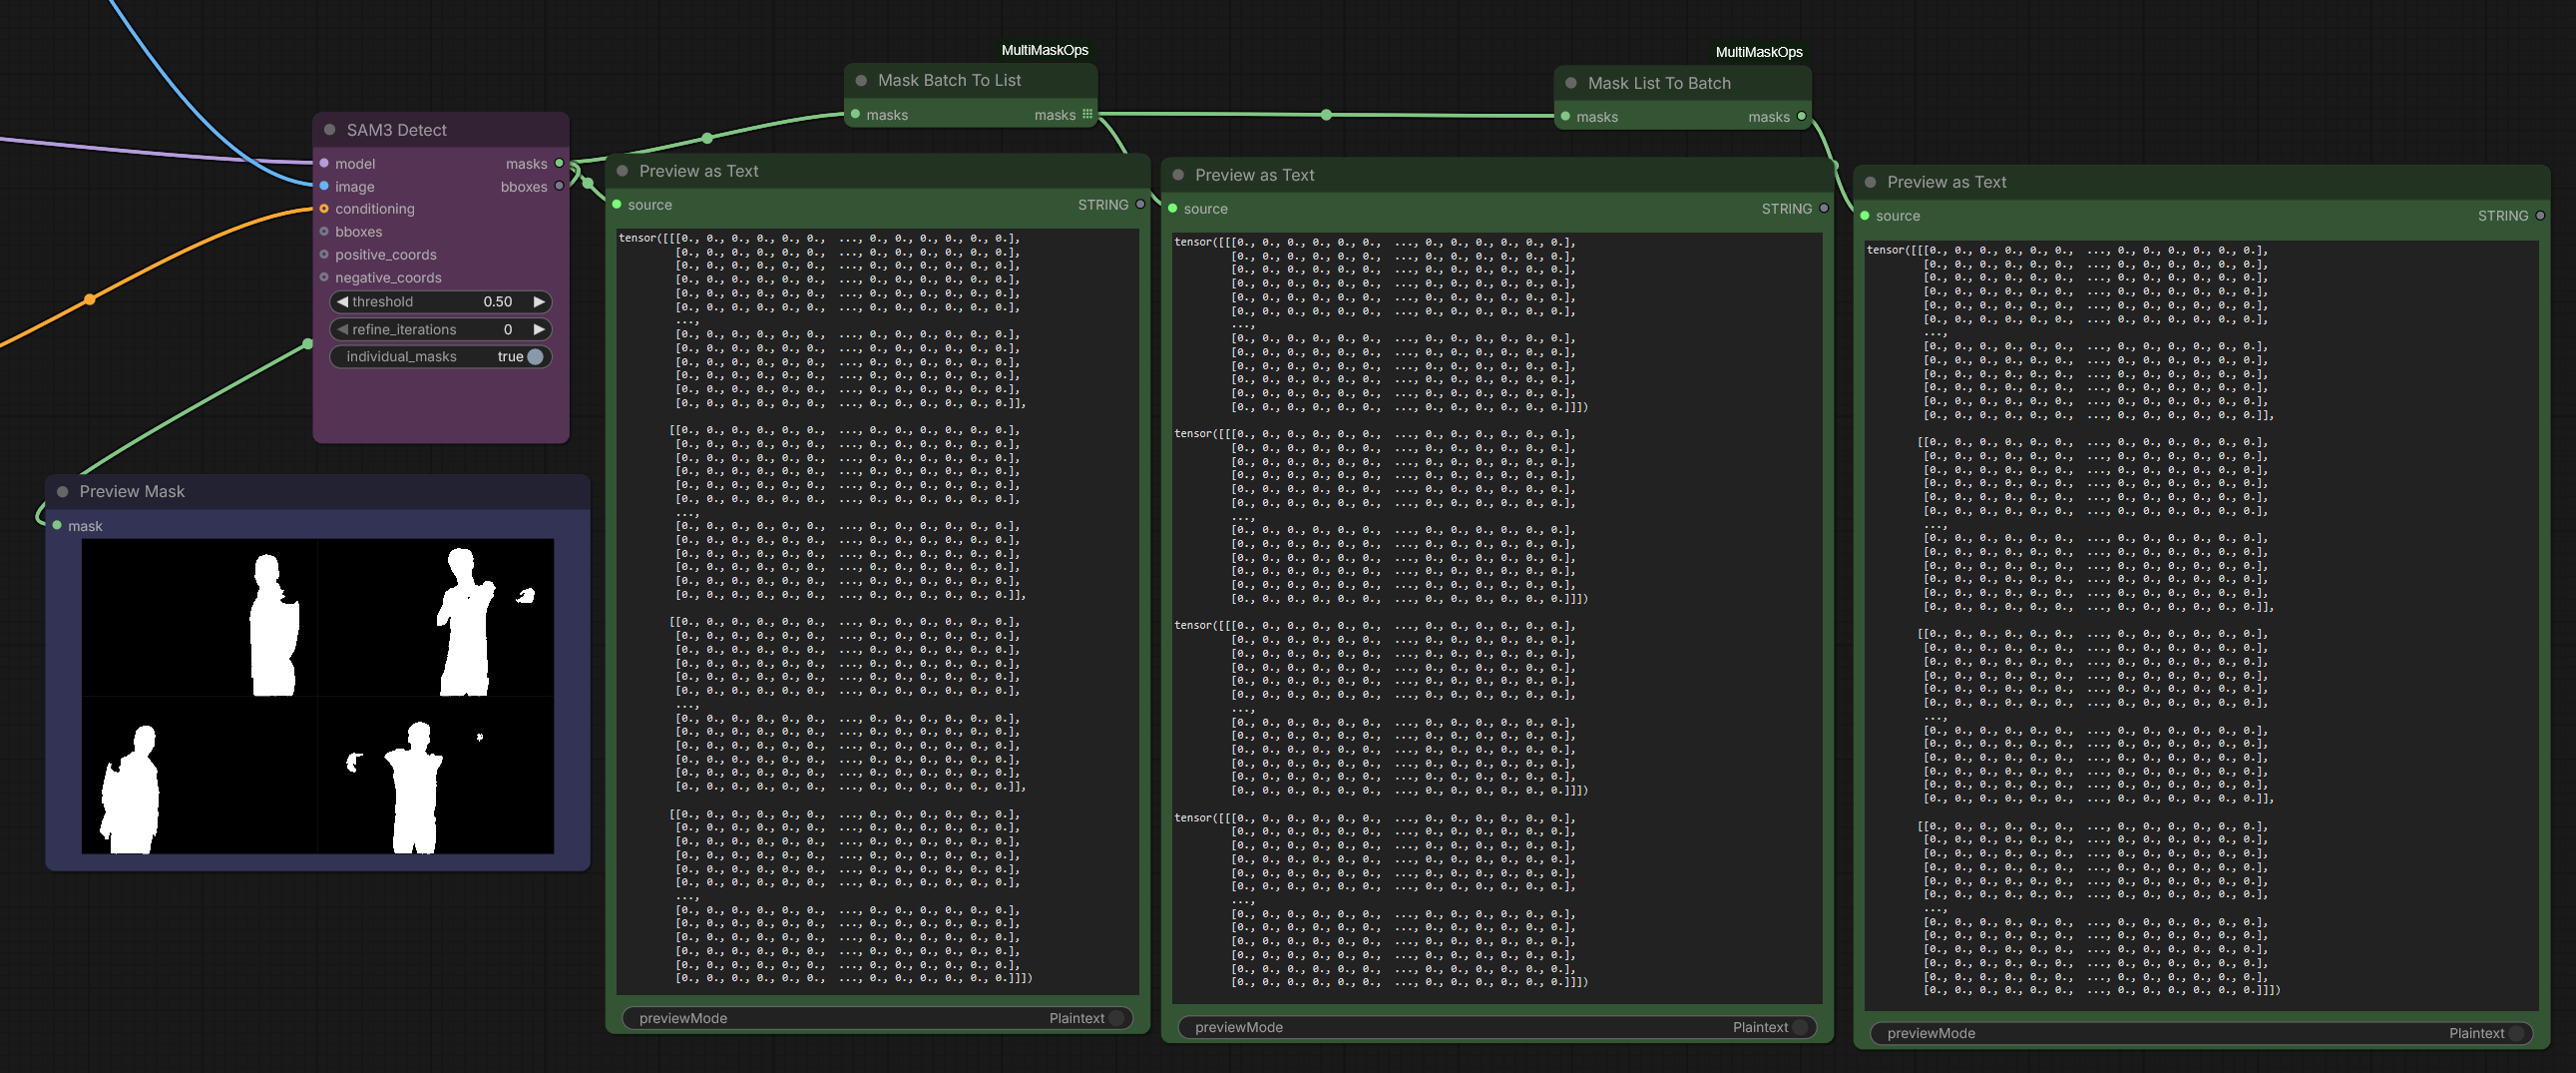Collapse the Mask Batch To List node dot
The height and width of the screenshot is (1073, 2576).
pos(861,80)
